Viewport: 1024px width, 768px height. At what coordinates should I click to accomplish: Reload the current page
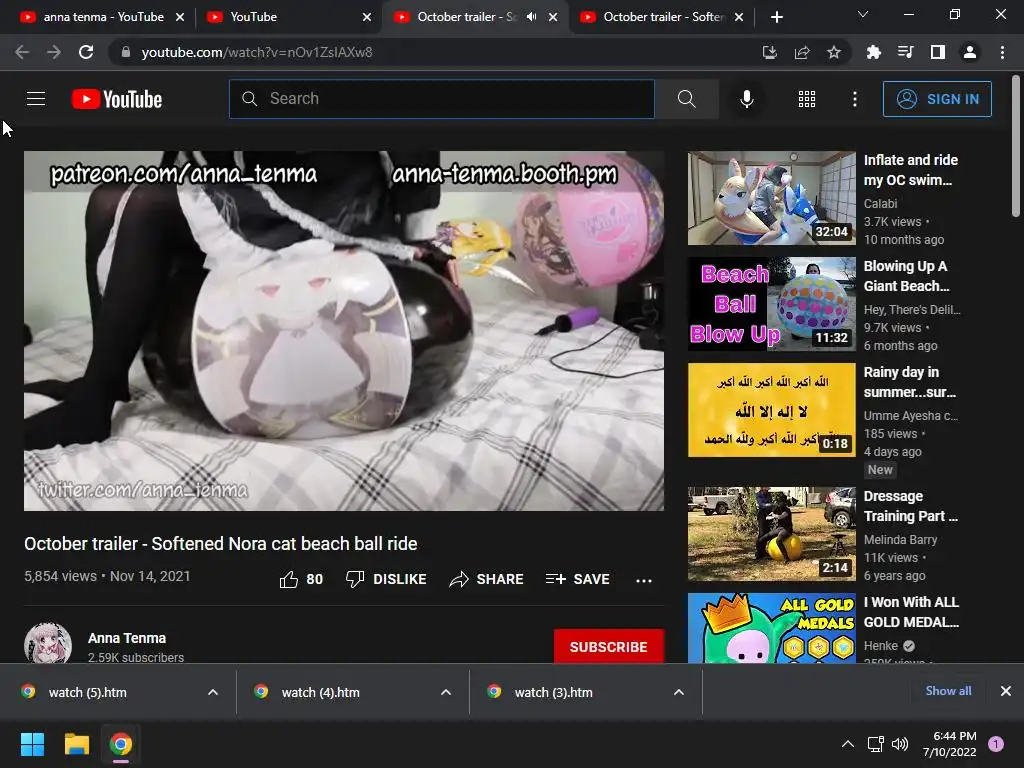tap(86, 52)
